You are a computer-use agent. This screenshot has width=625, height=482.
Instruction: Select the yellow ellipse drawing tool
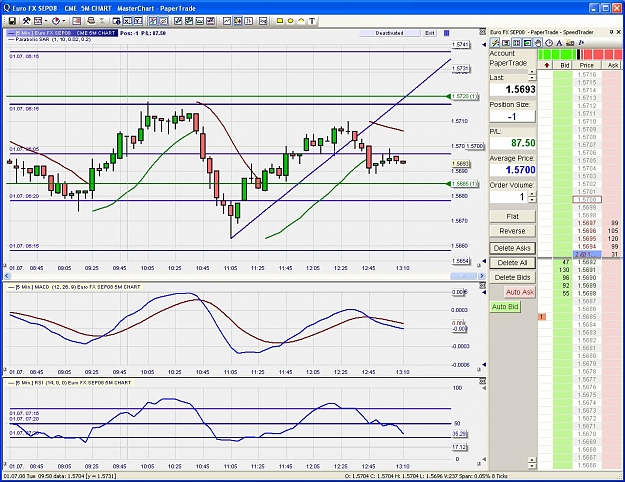(290, 21)
